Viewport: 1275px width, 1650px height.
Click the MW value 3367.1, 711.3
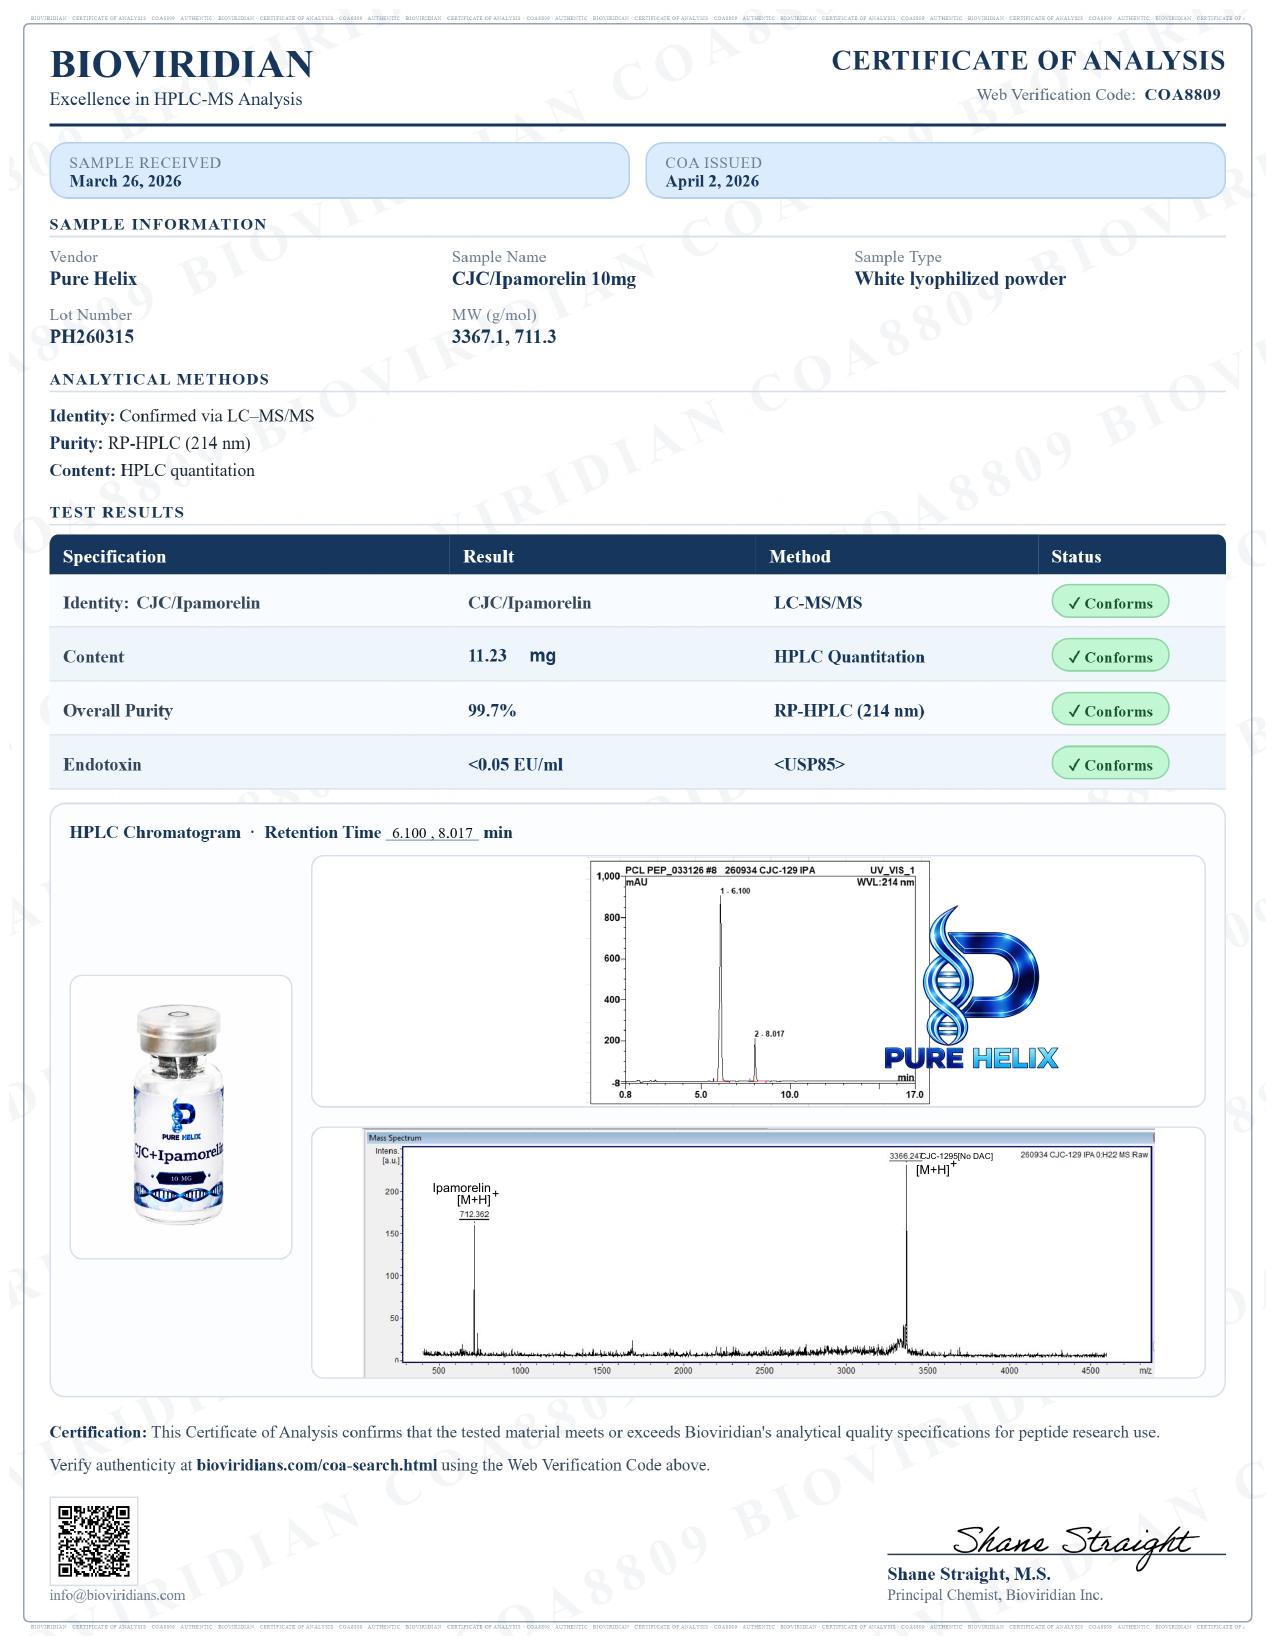click(x=504, y=337)
